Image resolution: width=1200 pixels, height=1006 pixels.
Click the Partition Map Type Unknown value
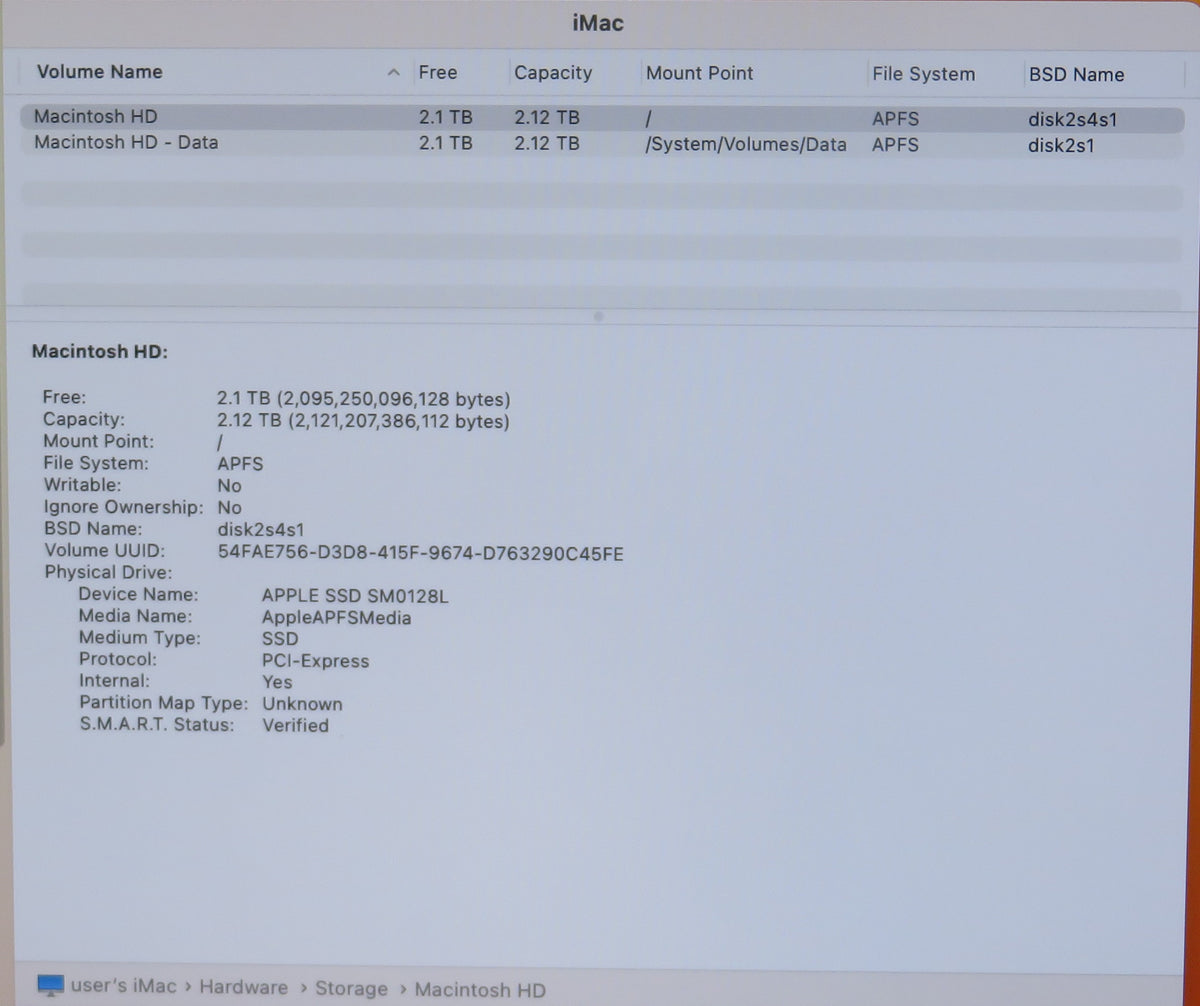click(302, 704)
